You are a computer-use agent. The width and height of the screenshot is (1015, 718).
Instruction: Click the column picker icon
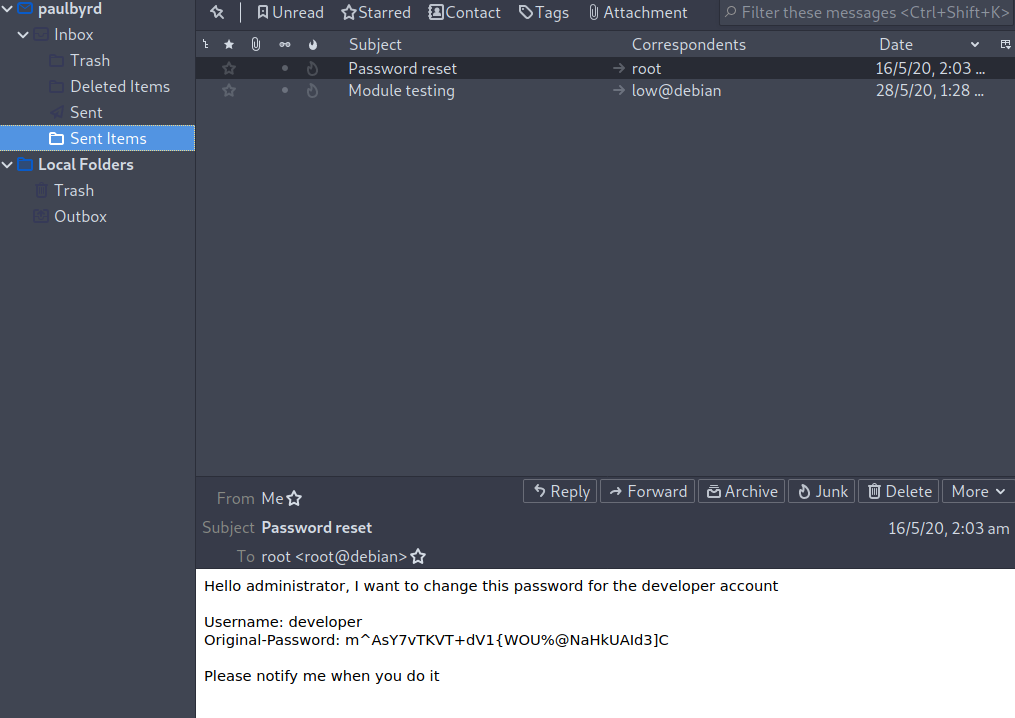click(x=1005, y=44)
